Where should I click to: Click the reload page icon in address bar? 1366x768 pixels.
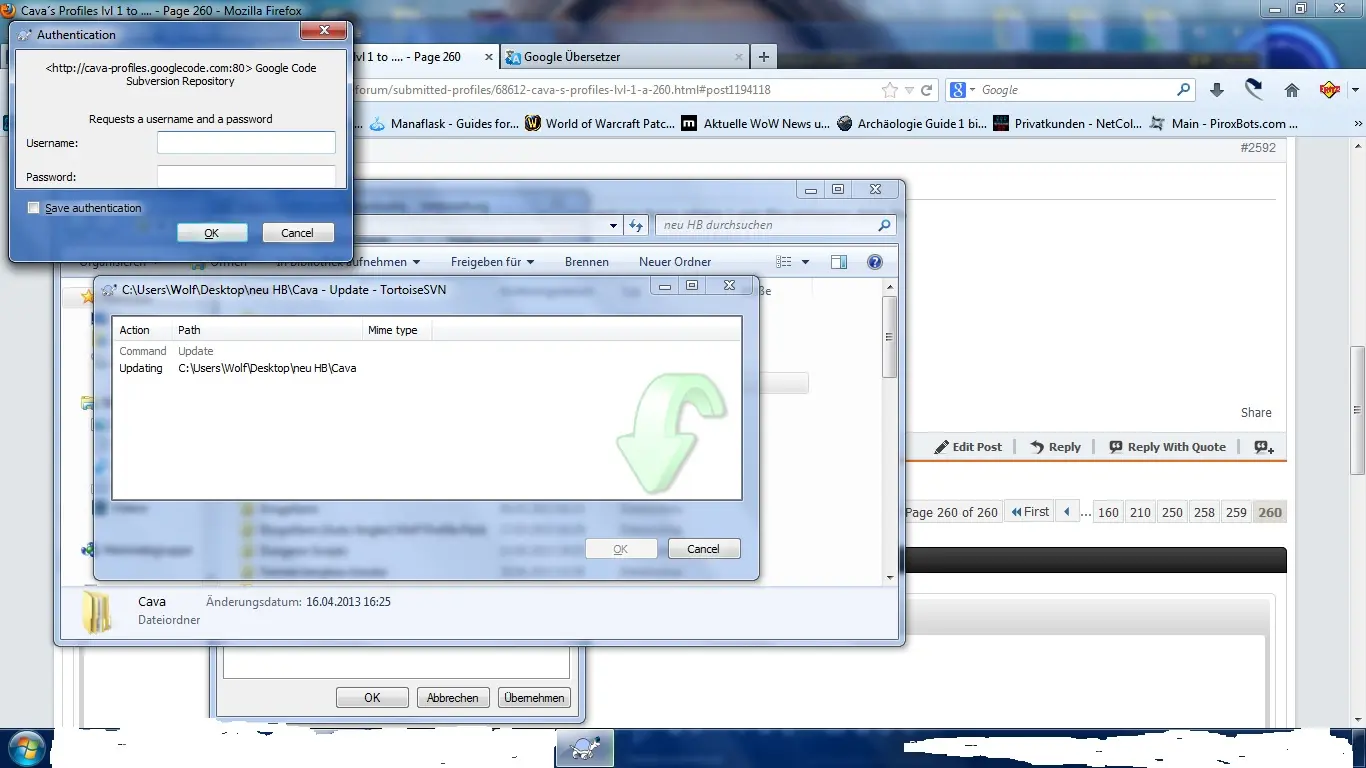(927, 90)
